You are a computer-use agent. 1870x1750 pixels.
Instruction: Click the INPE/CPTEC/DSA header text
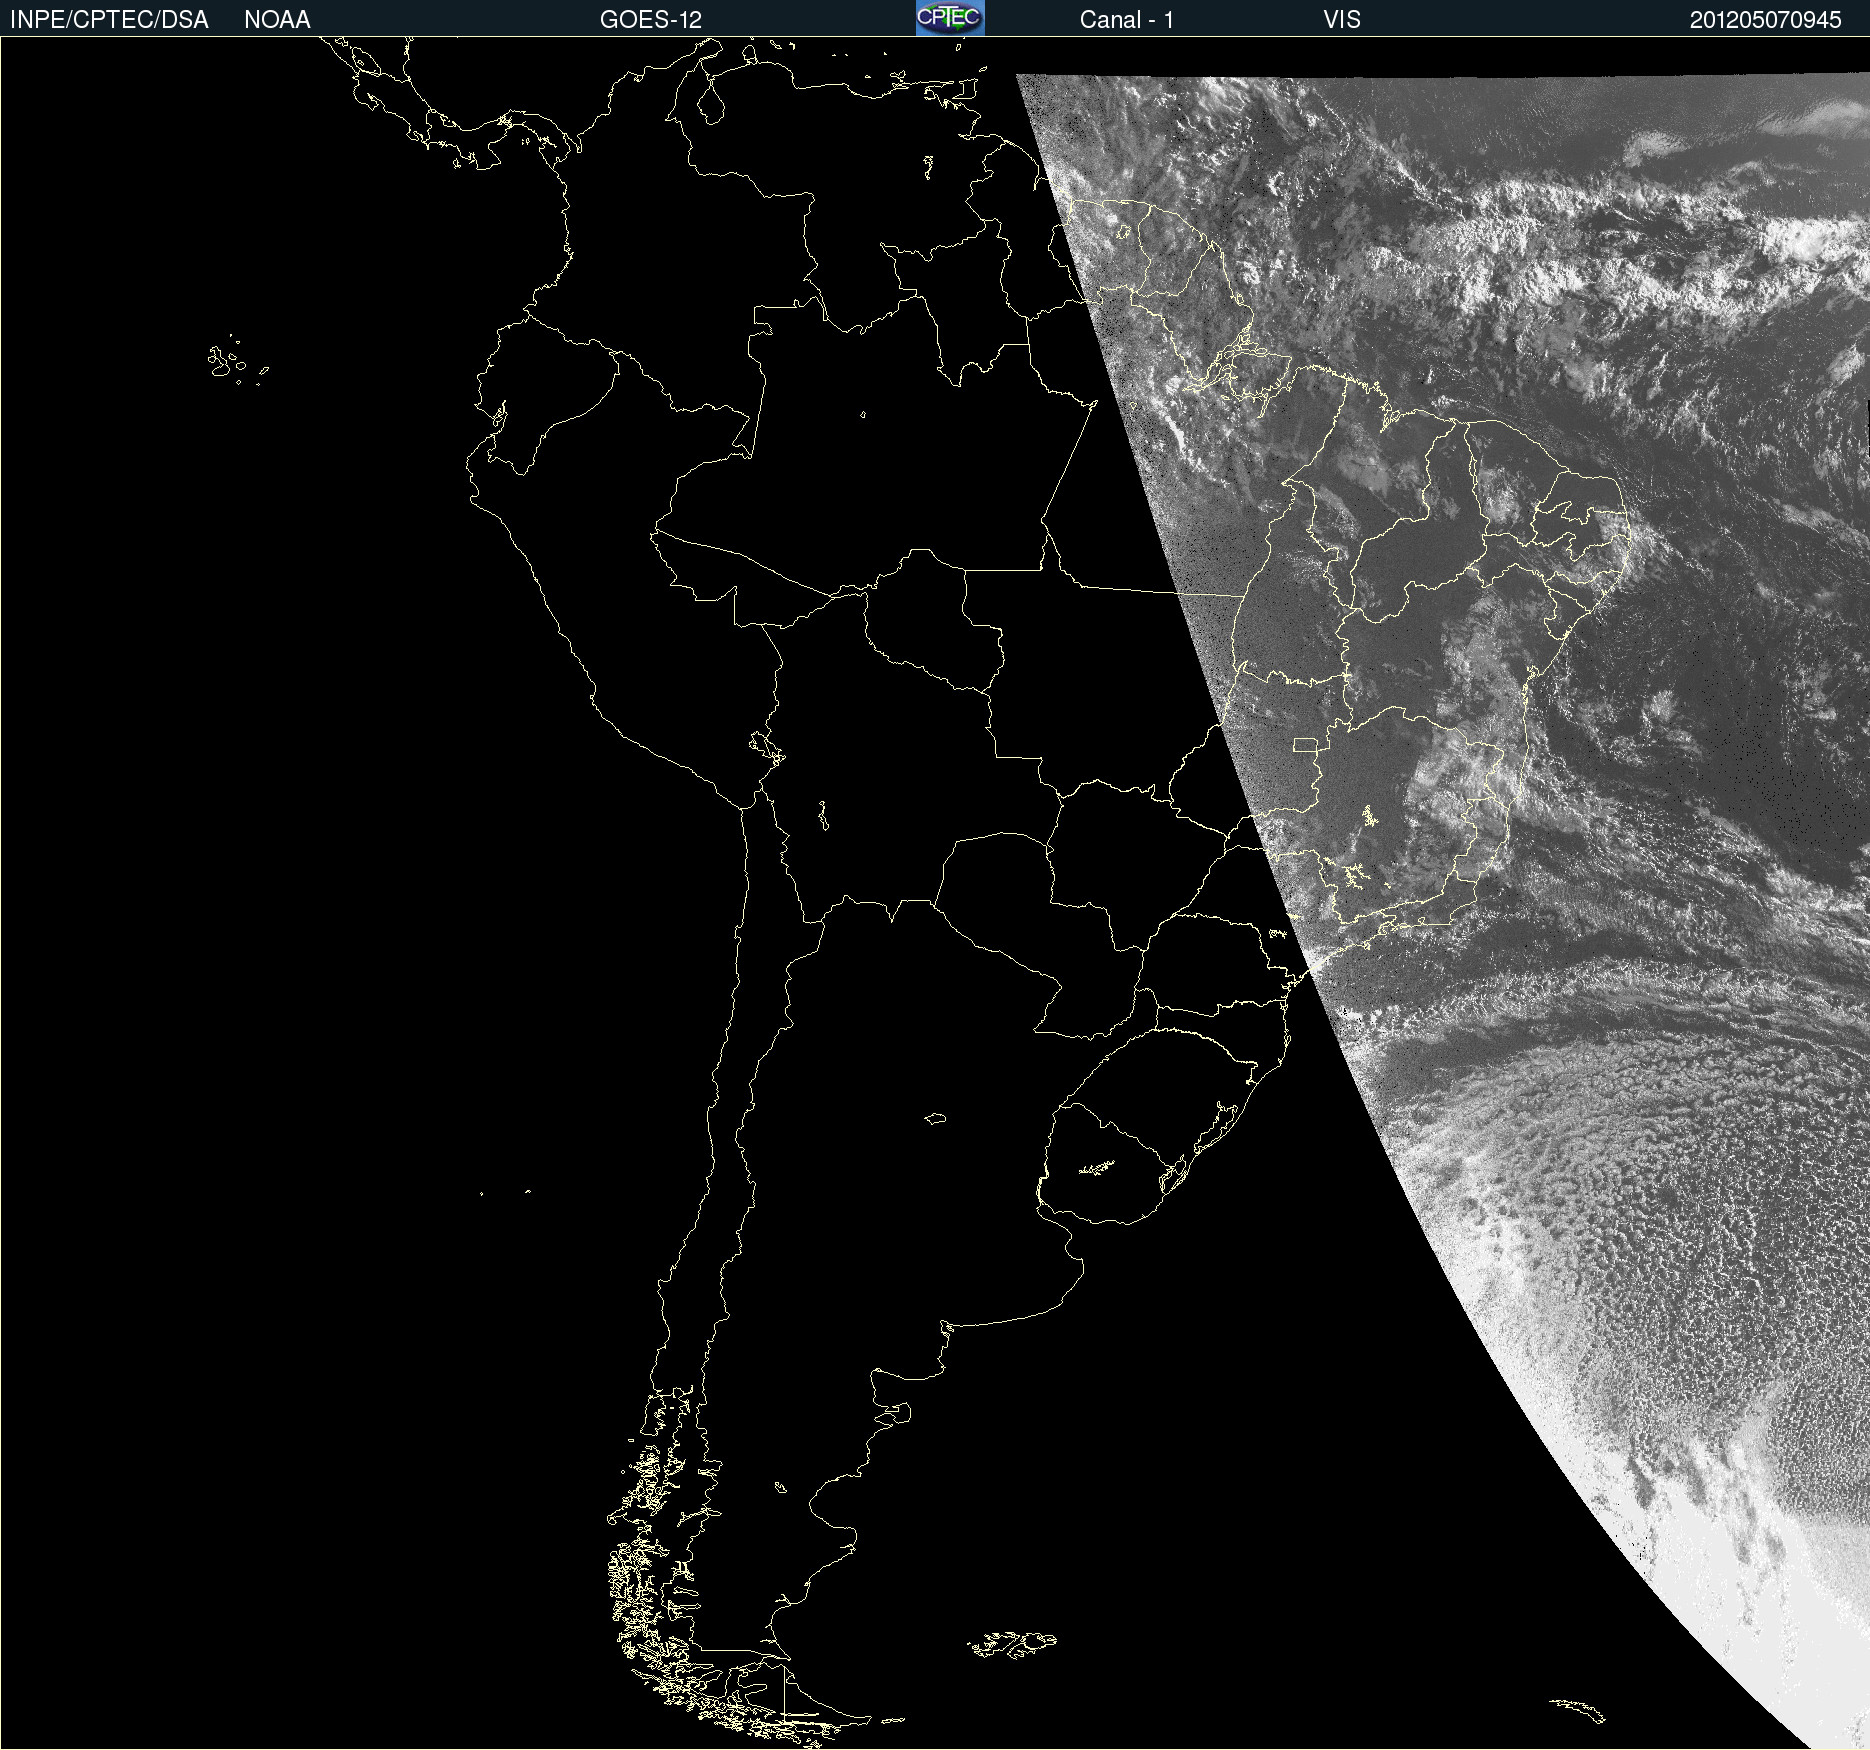coord(109,20)
